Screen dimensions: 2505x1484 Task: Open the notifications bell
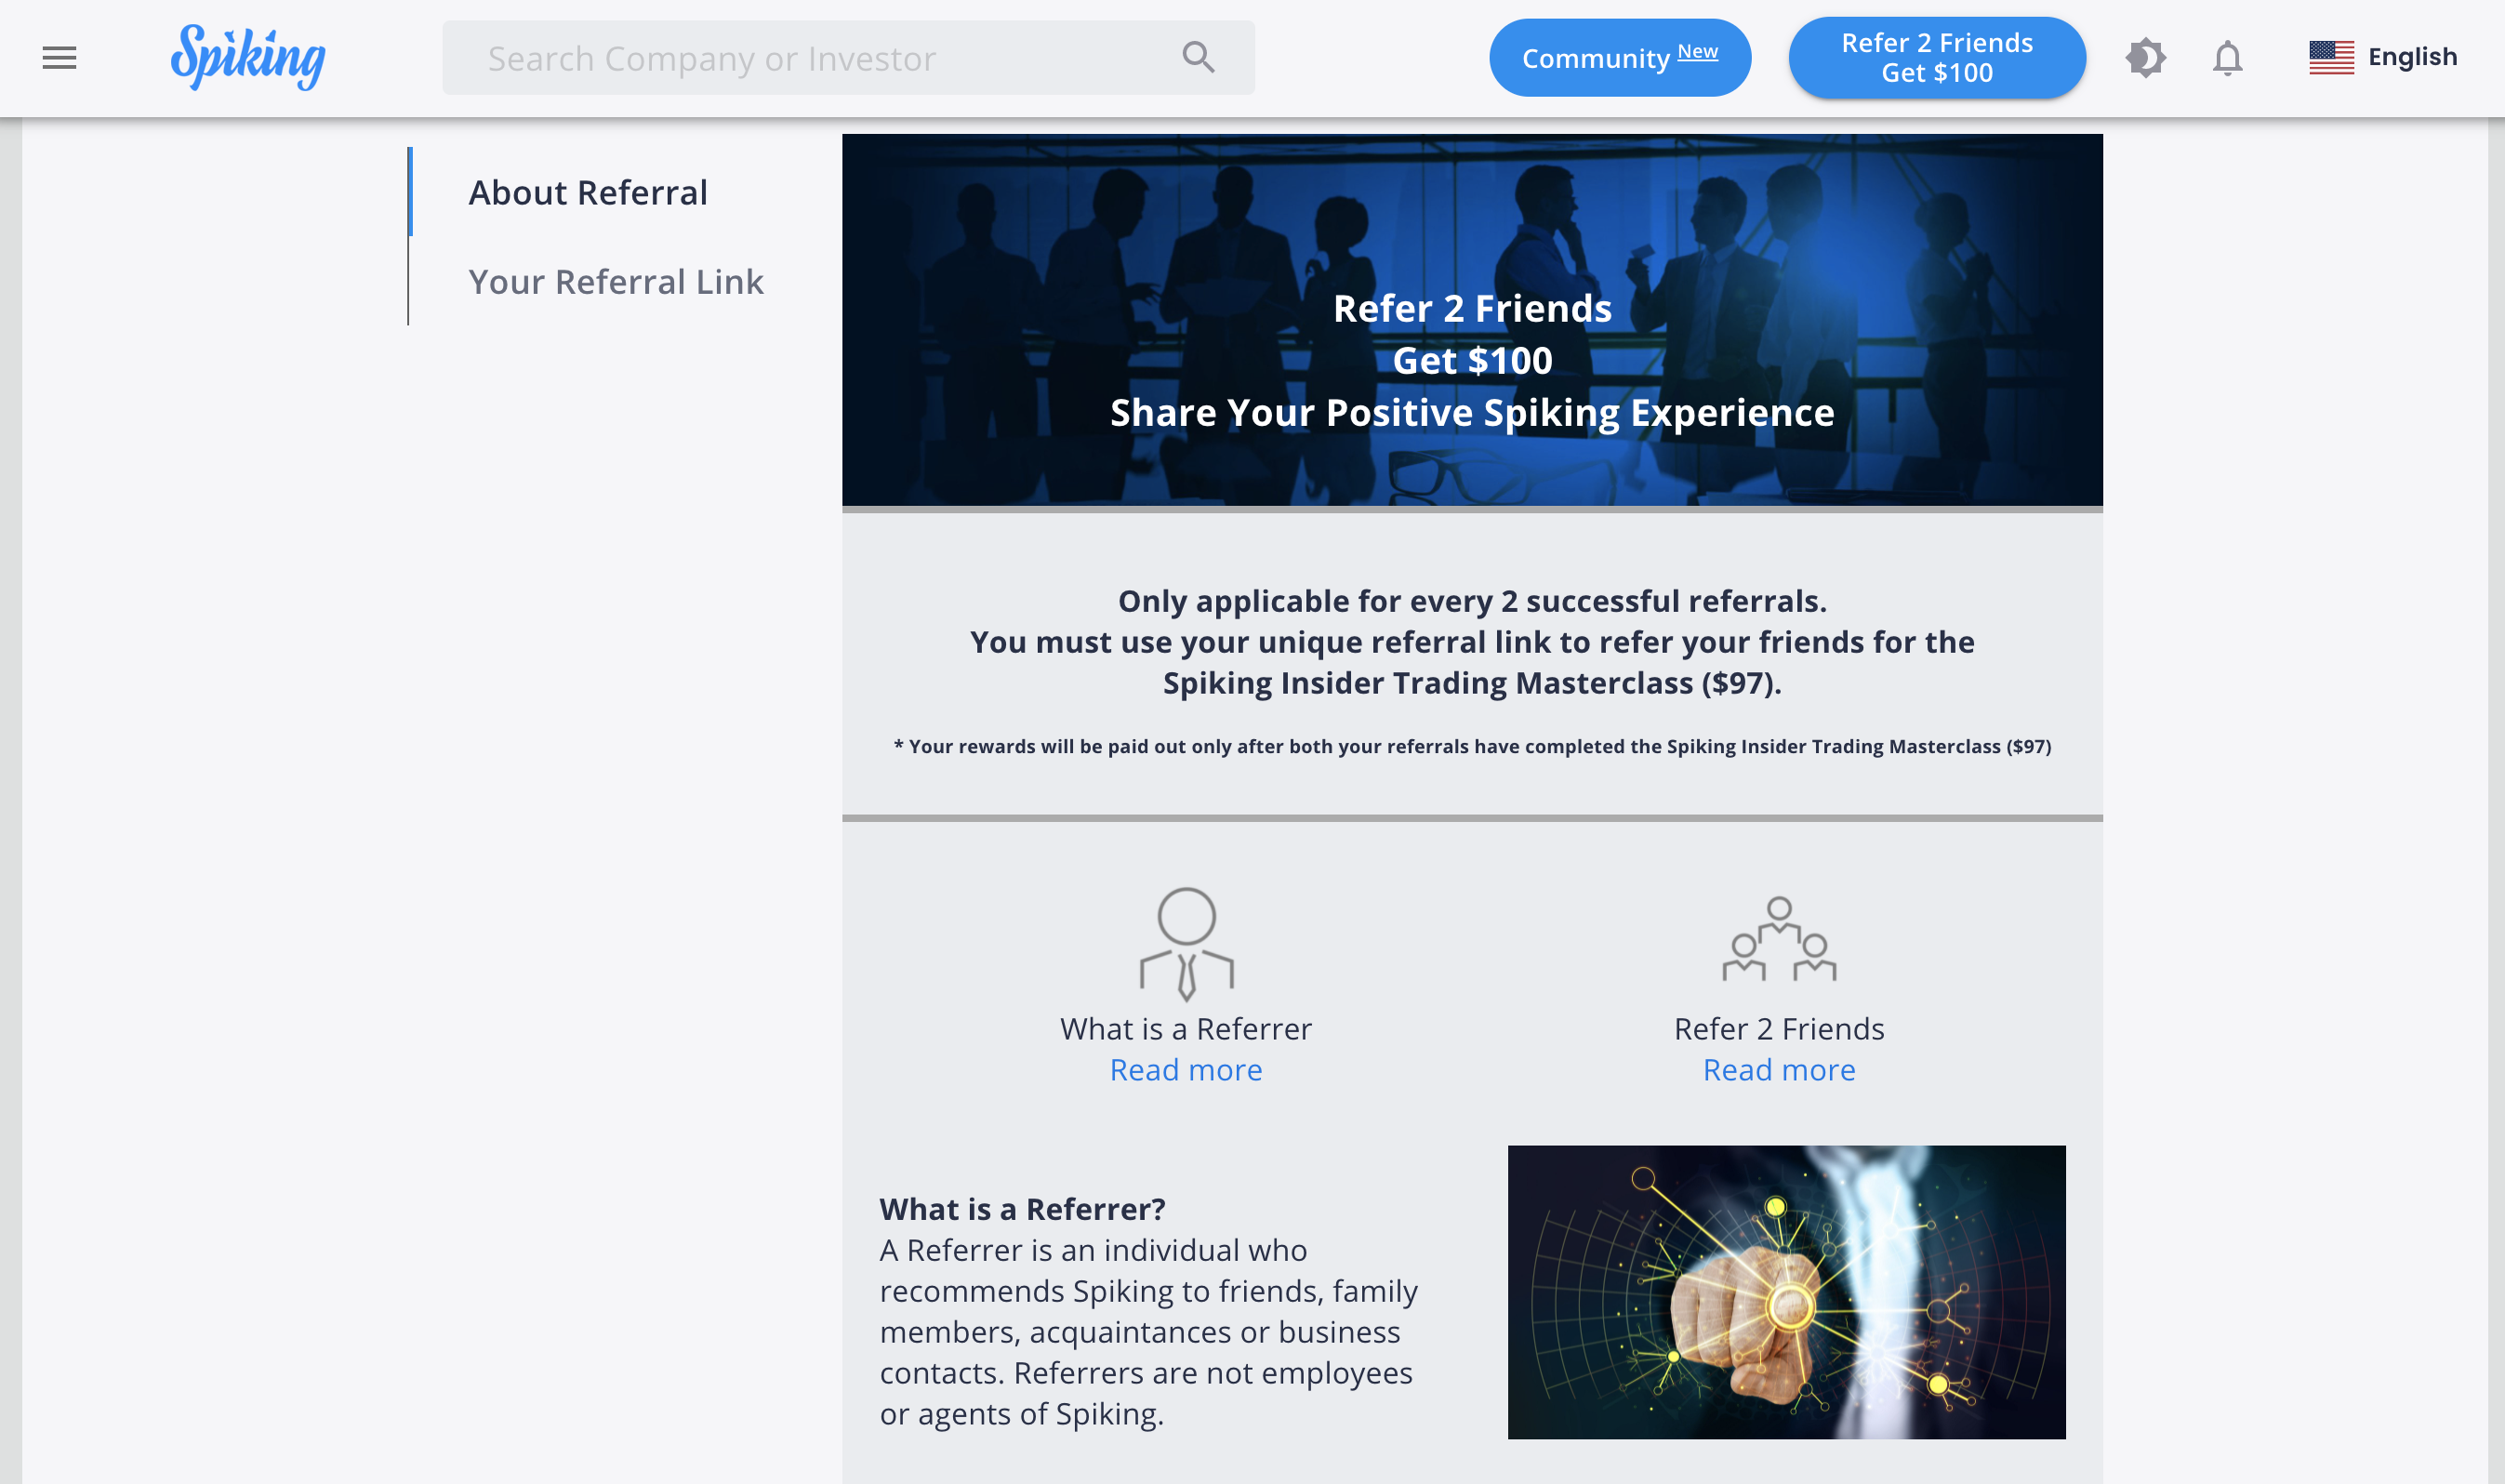click(2227, 58)
